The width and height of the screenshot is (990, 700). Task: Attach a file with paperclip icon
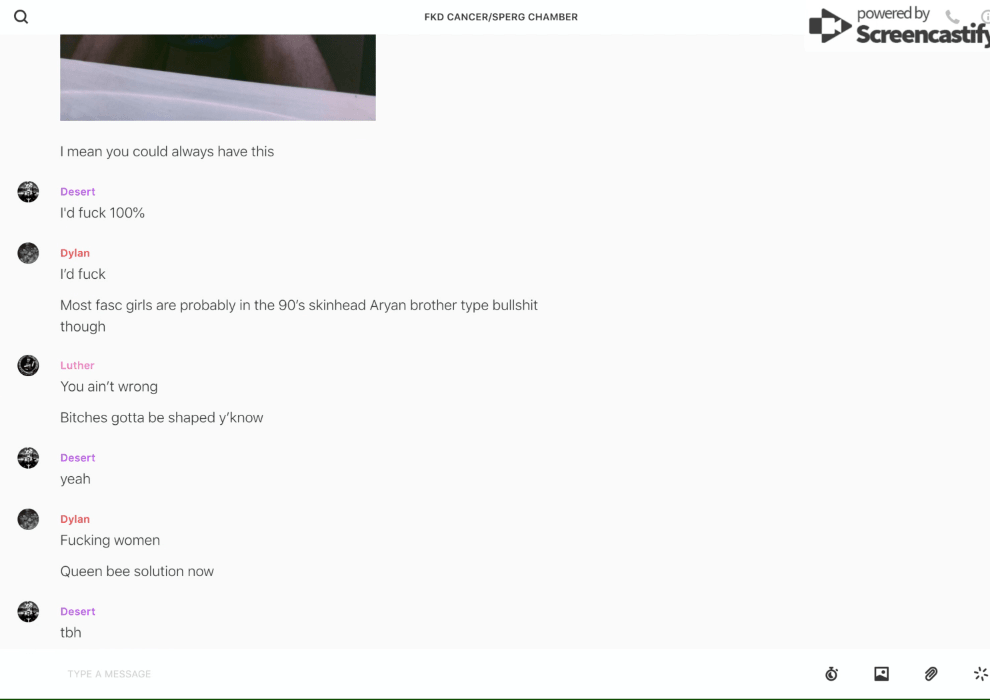(x=931, y=673)
